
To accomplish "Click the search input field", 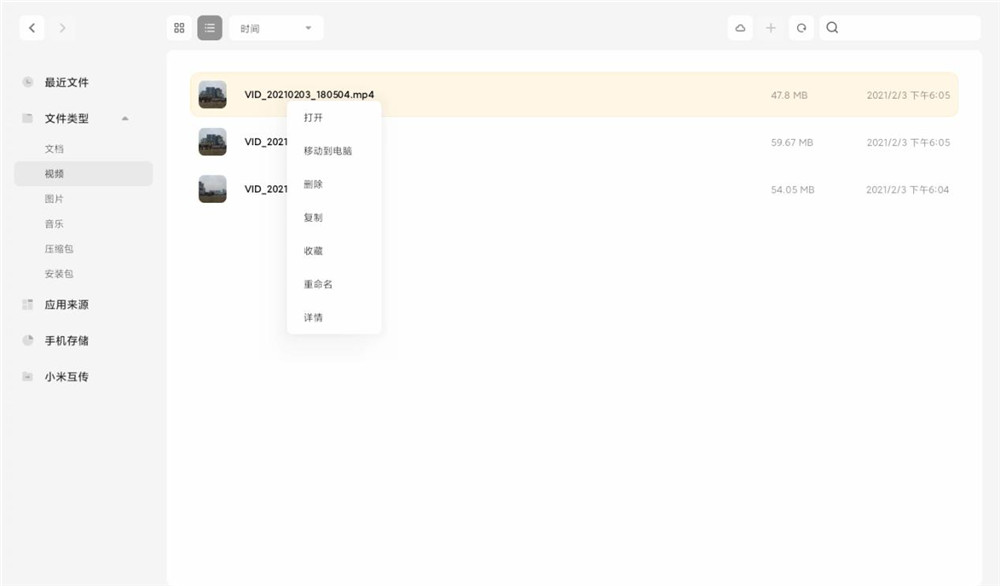I will click(898, 27).
